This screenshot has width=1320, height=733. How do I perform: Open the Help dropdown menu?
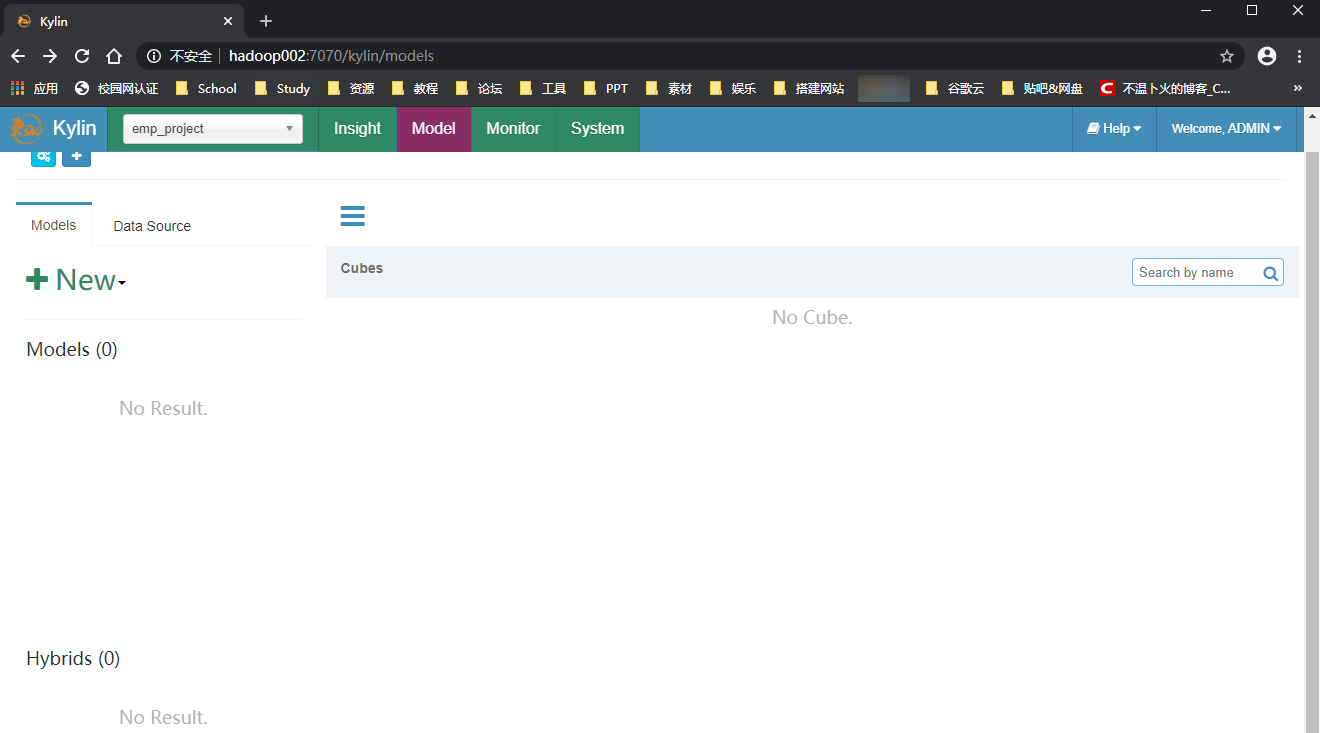click(x=1114, y=128)
